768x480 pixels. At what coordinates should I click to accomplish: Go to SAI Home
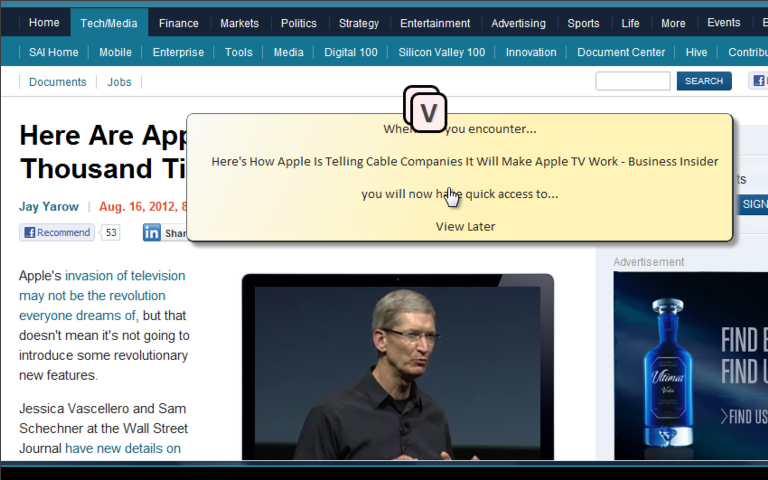(53, 52)
